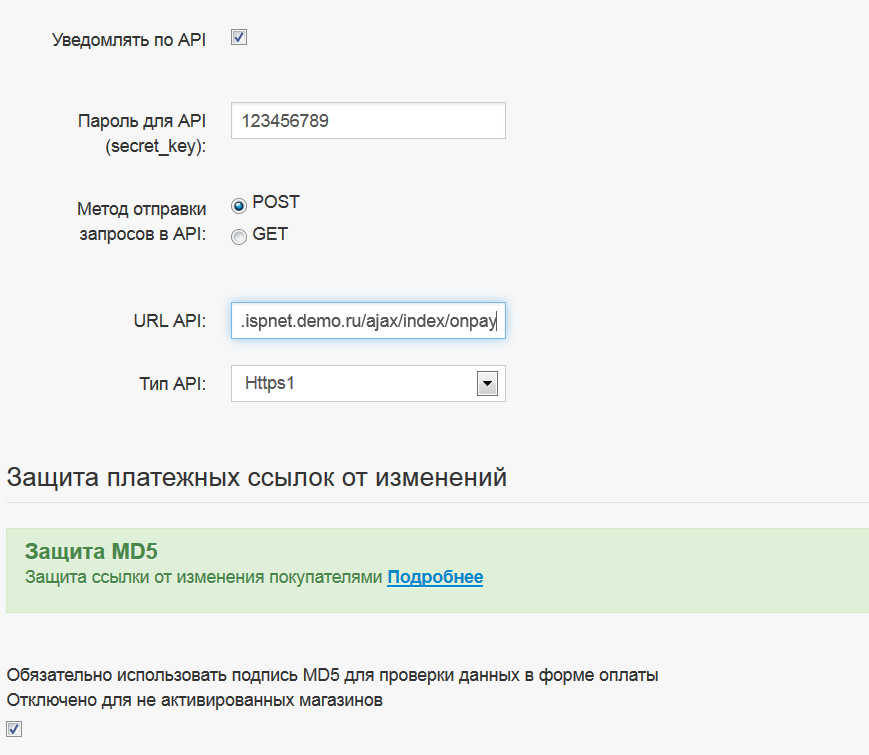Click the "Уведомлять по API" label text

pos(129,41)
